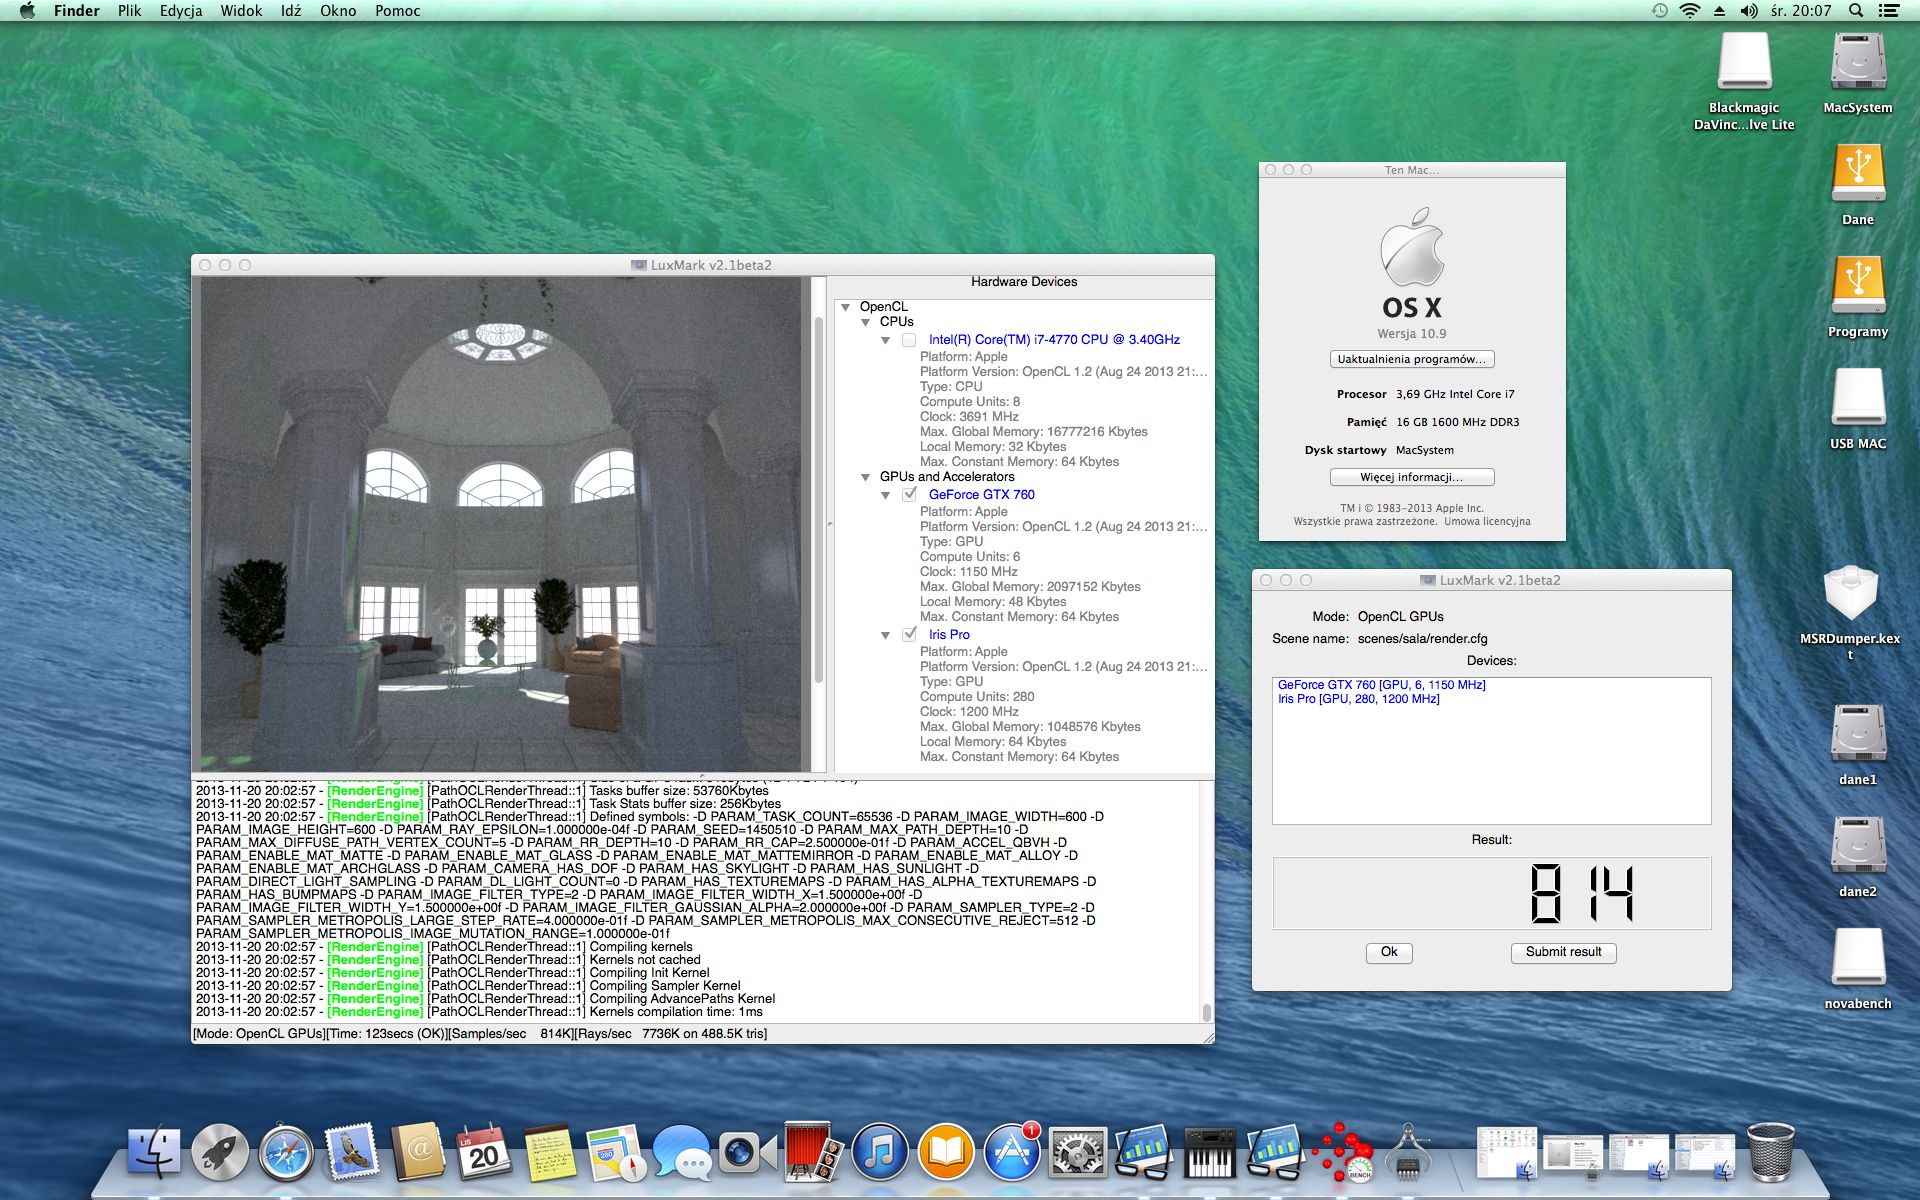
Task: Select the USB MAC drive icon
Action: tap(1858, 409)
